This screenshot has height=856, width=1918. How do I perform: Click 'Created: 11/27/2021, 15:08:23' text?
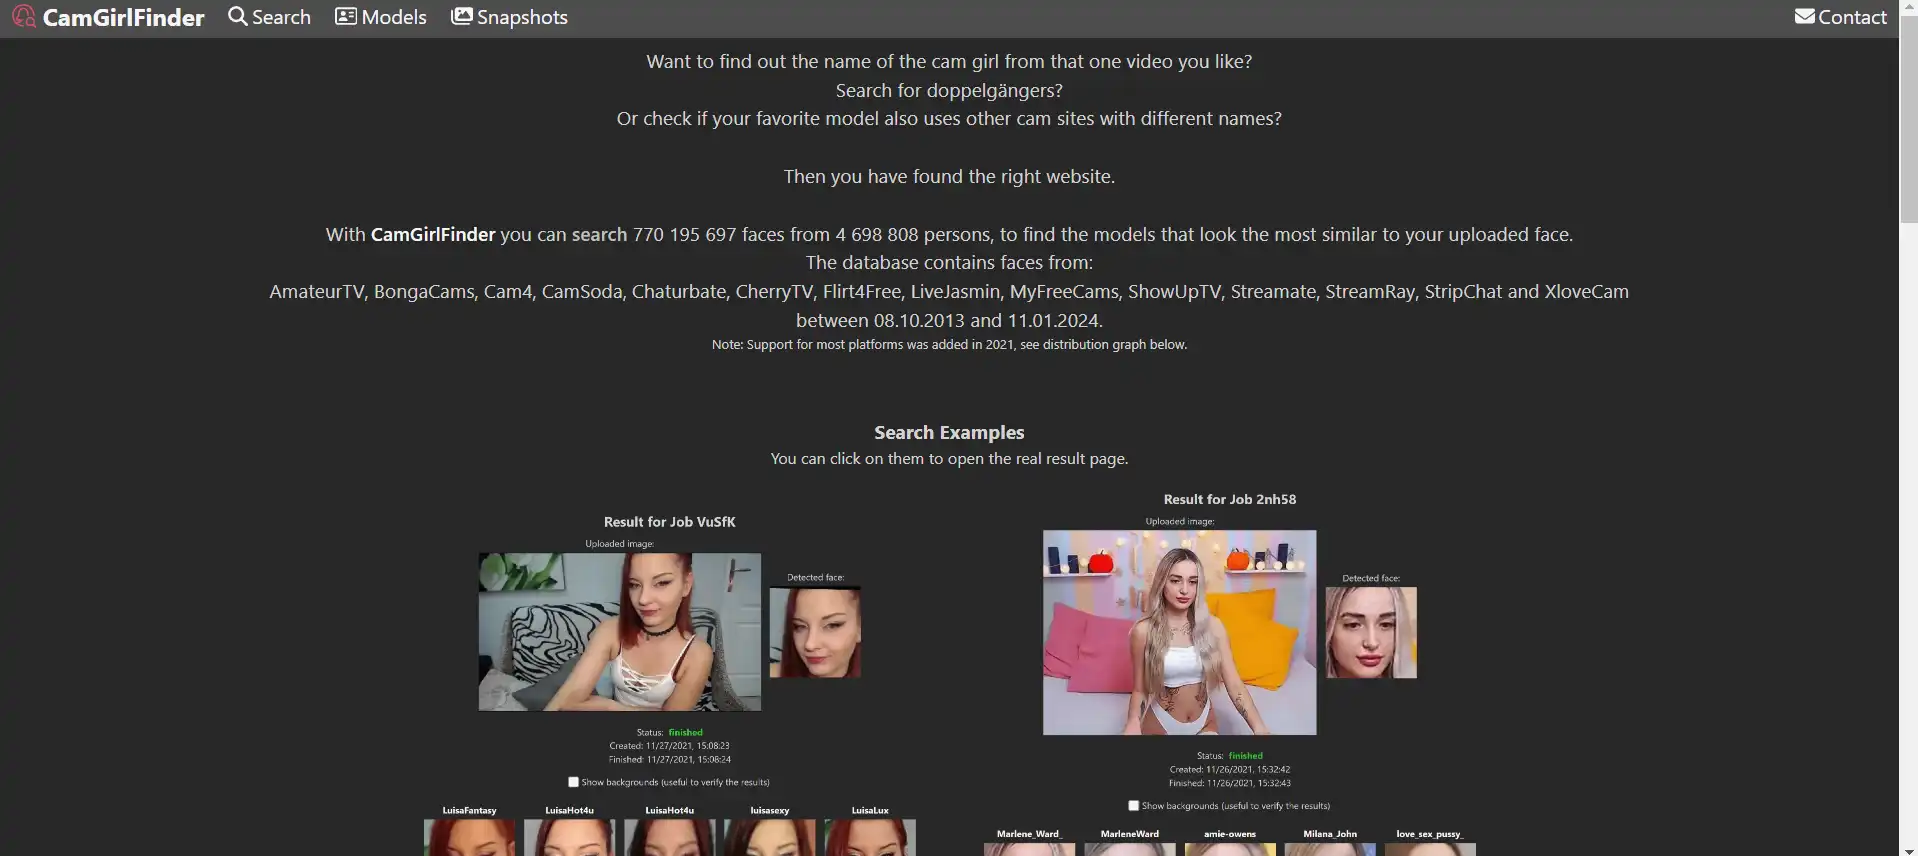click(669, 746)
